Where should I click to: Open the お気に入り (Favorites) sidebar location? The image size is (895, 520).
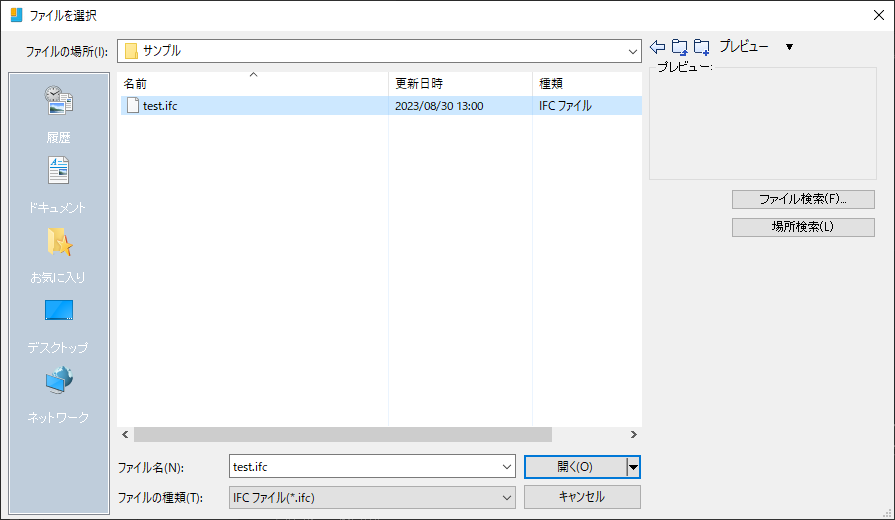59,255
